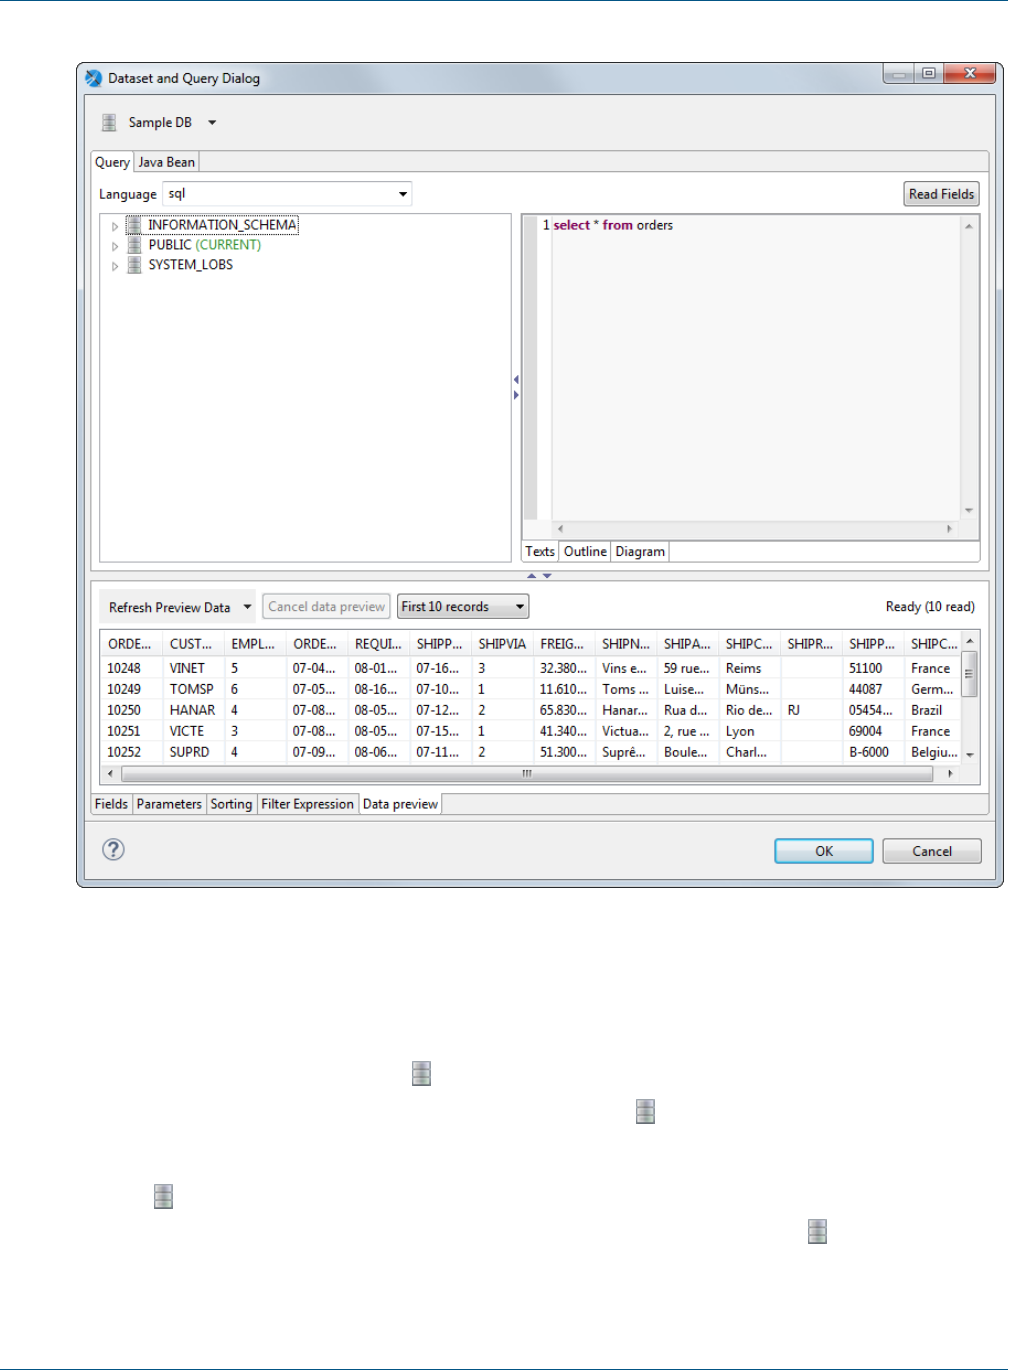Open the Diagram tab of the editor
This screenshot has width=1009, height=1370.
(640, 551)
